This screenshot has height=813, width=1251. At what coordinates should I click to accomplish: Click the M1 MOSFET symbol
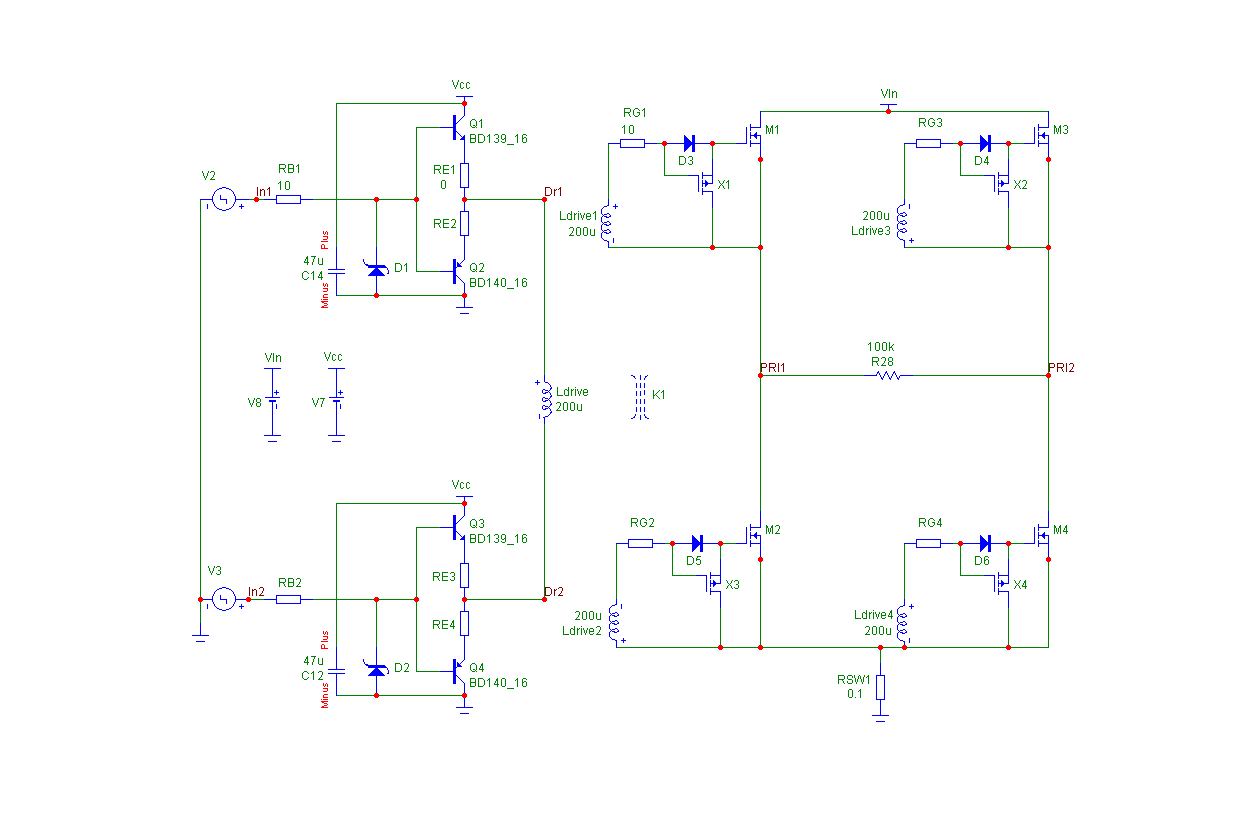752,136
